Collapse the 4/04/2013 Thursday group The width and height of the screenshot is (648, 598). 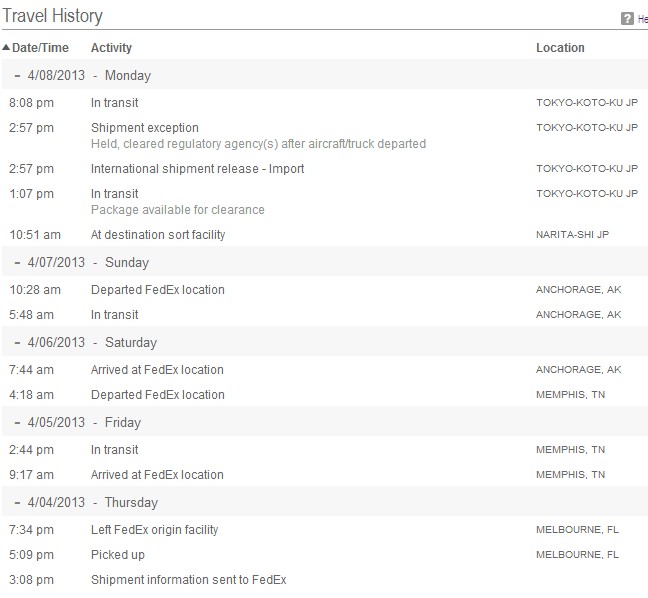tap(17, 503)
